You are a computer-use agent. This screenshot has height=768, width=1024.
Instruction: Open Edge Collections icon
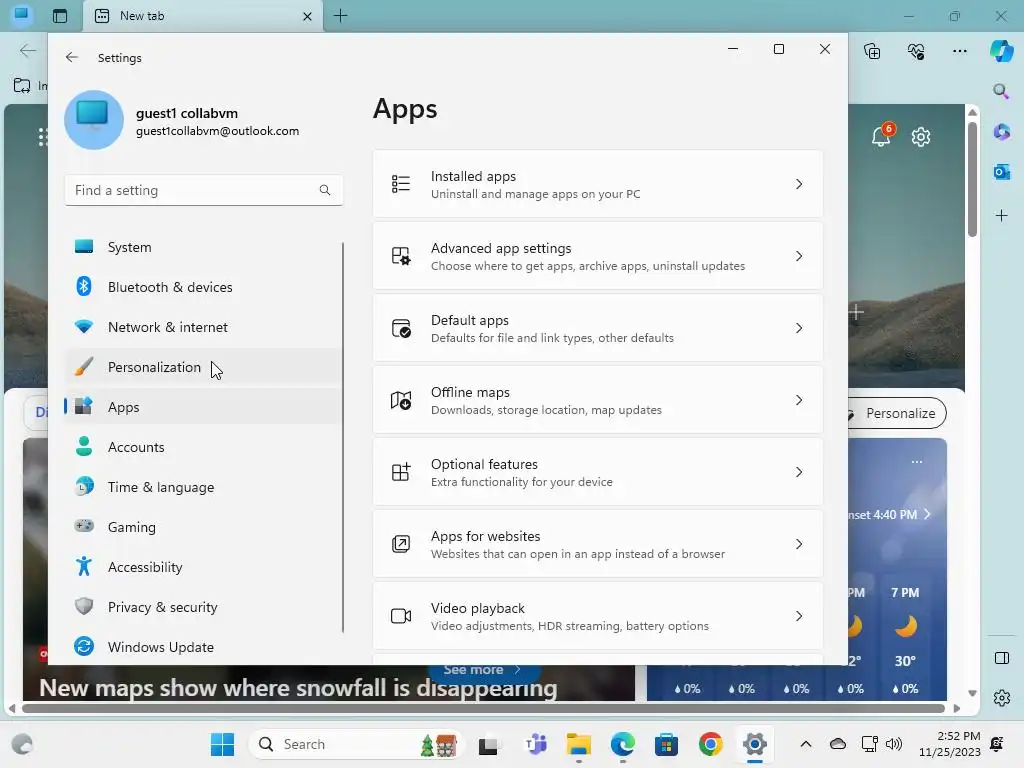pyautogui.click(x=872, y=51)
